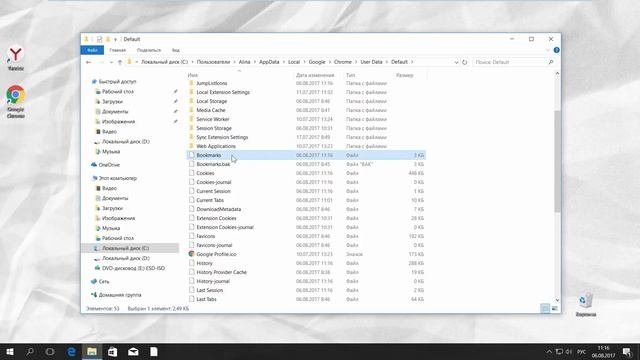This screenshot has height=360, width=640.
Task: Select the DownloadMetadata file
Action: pyautogui.click(x=218, y=209)
